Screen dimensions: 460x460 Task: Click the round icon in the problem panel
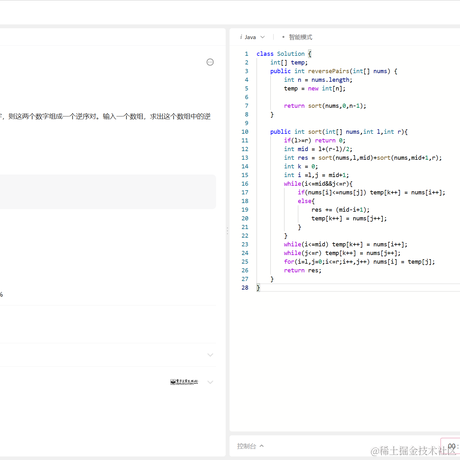coord(210,62)
